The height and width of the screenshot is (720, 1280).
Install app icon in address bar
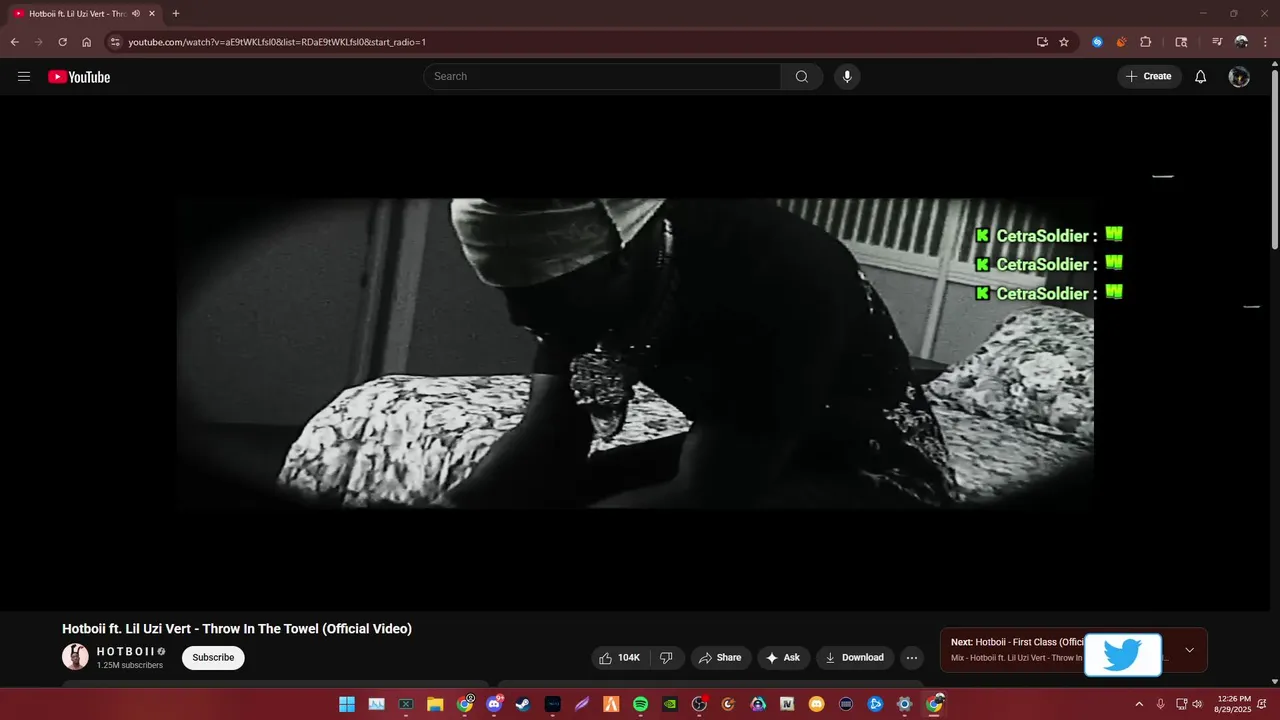(1042, 42)
